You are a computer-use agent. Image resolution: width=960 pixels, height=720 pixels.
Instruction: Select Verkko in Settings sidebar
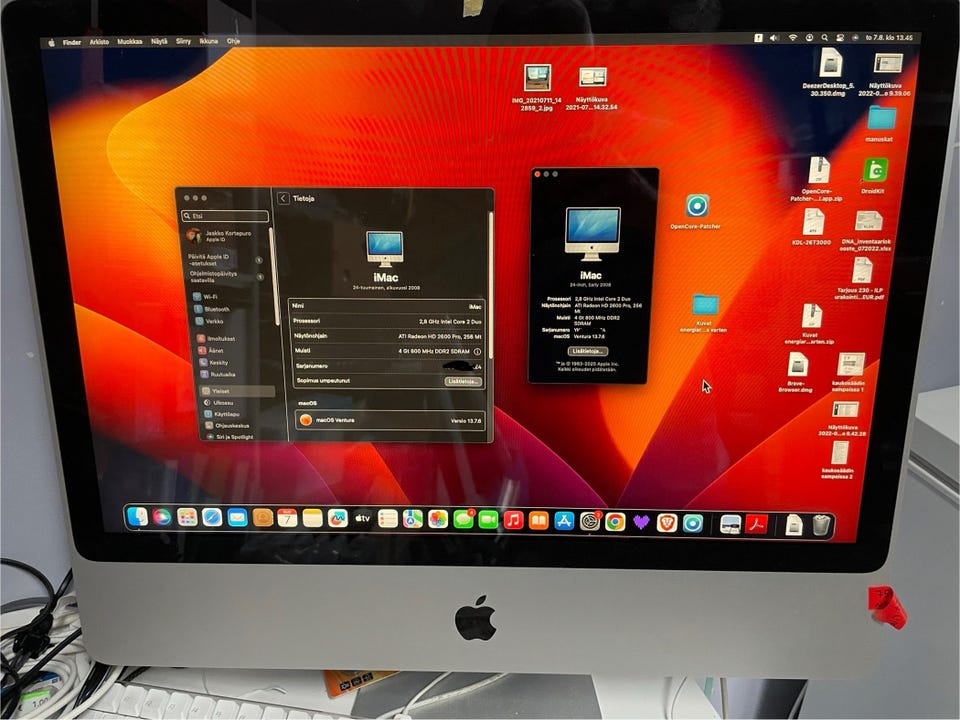coord(209,321)
